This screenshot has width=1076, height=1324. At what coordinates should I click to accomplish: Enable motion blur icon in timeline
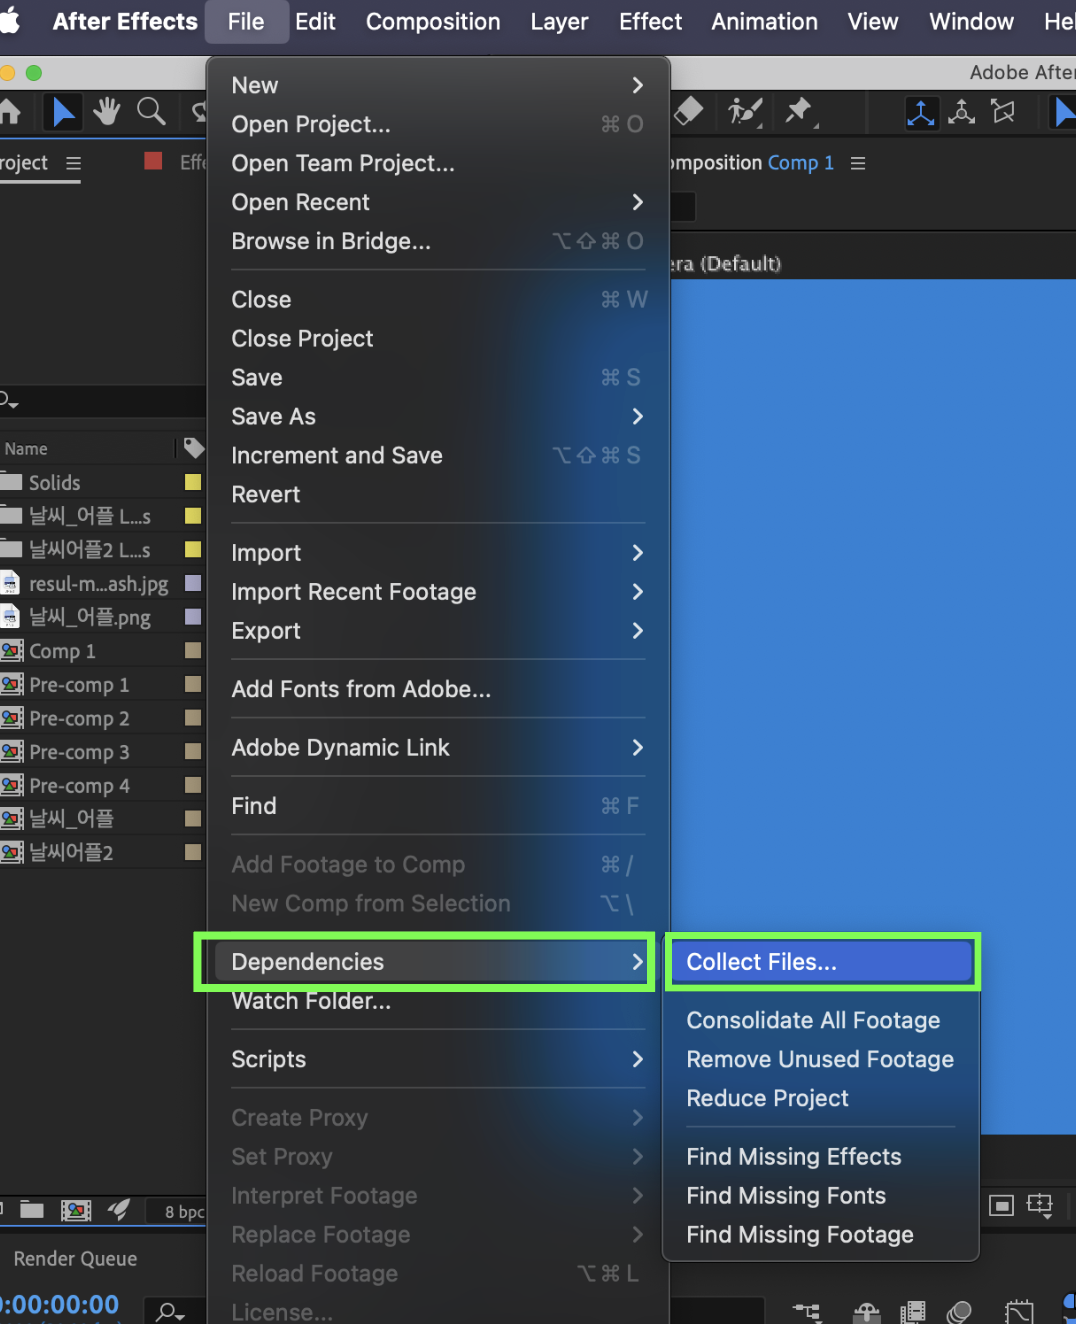click(x=959, y=1311)
